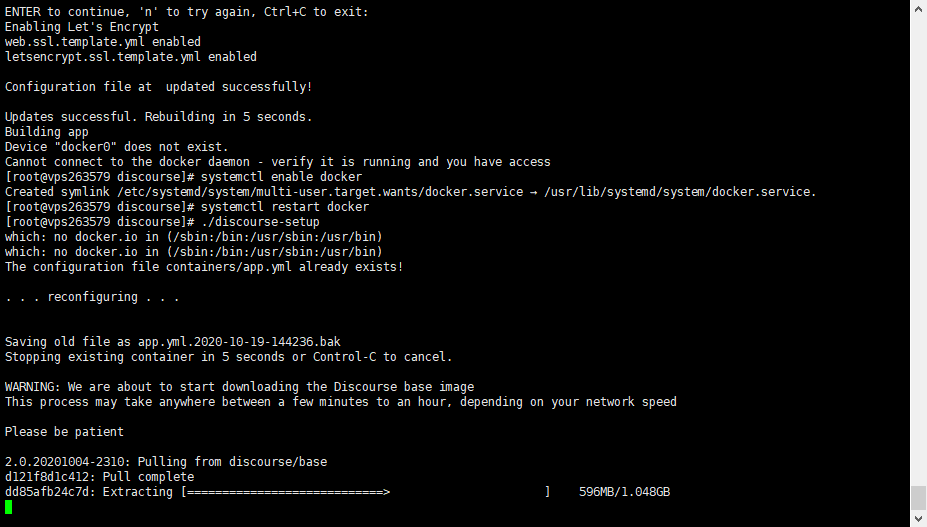Click the "dd85afb24c7d" layer ID

[x=47, y=492]
